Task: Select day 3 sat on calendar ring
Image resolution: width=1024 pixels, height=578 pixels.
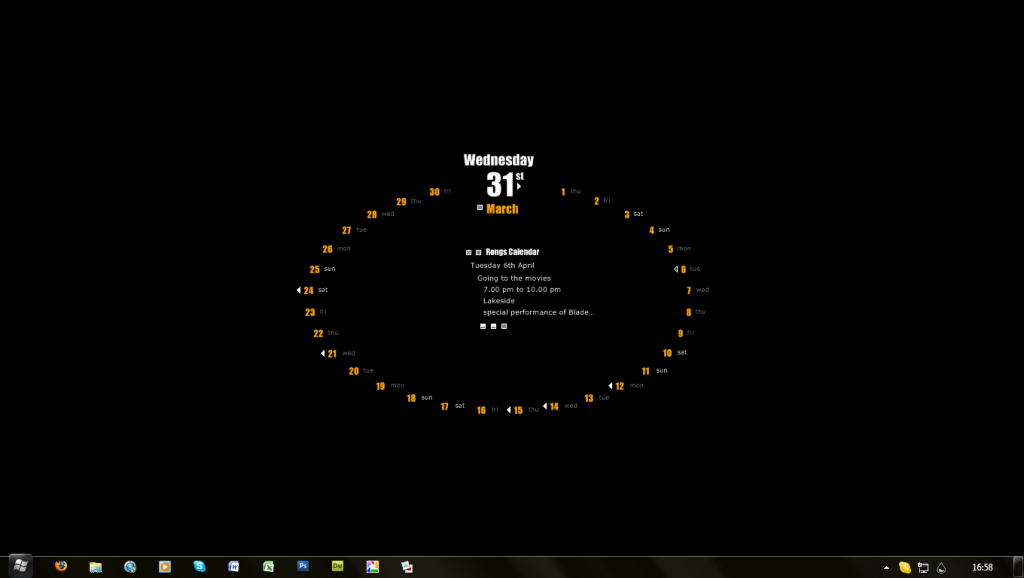Action: pos(633,214)
